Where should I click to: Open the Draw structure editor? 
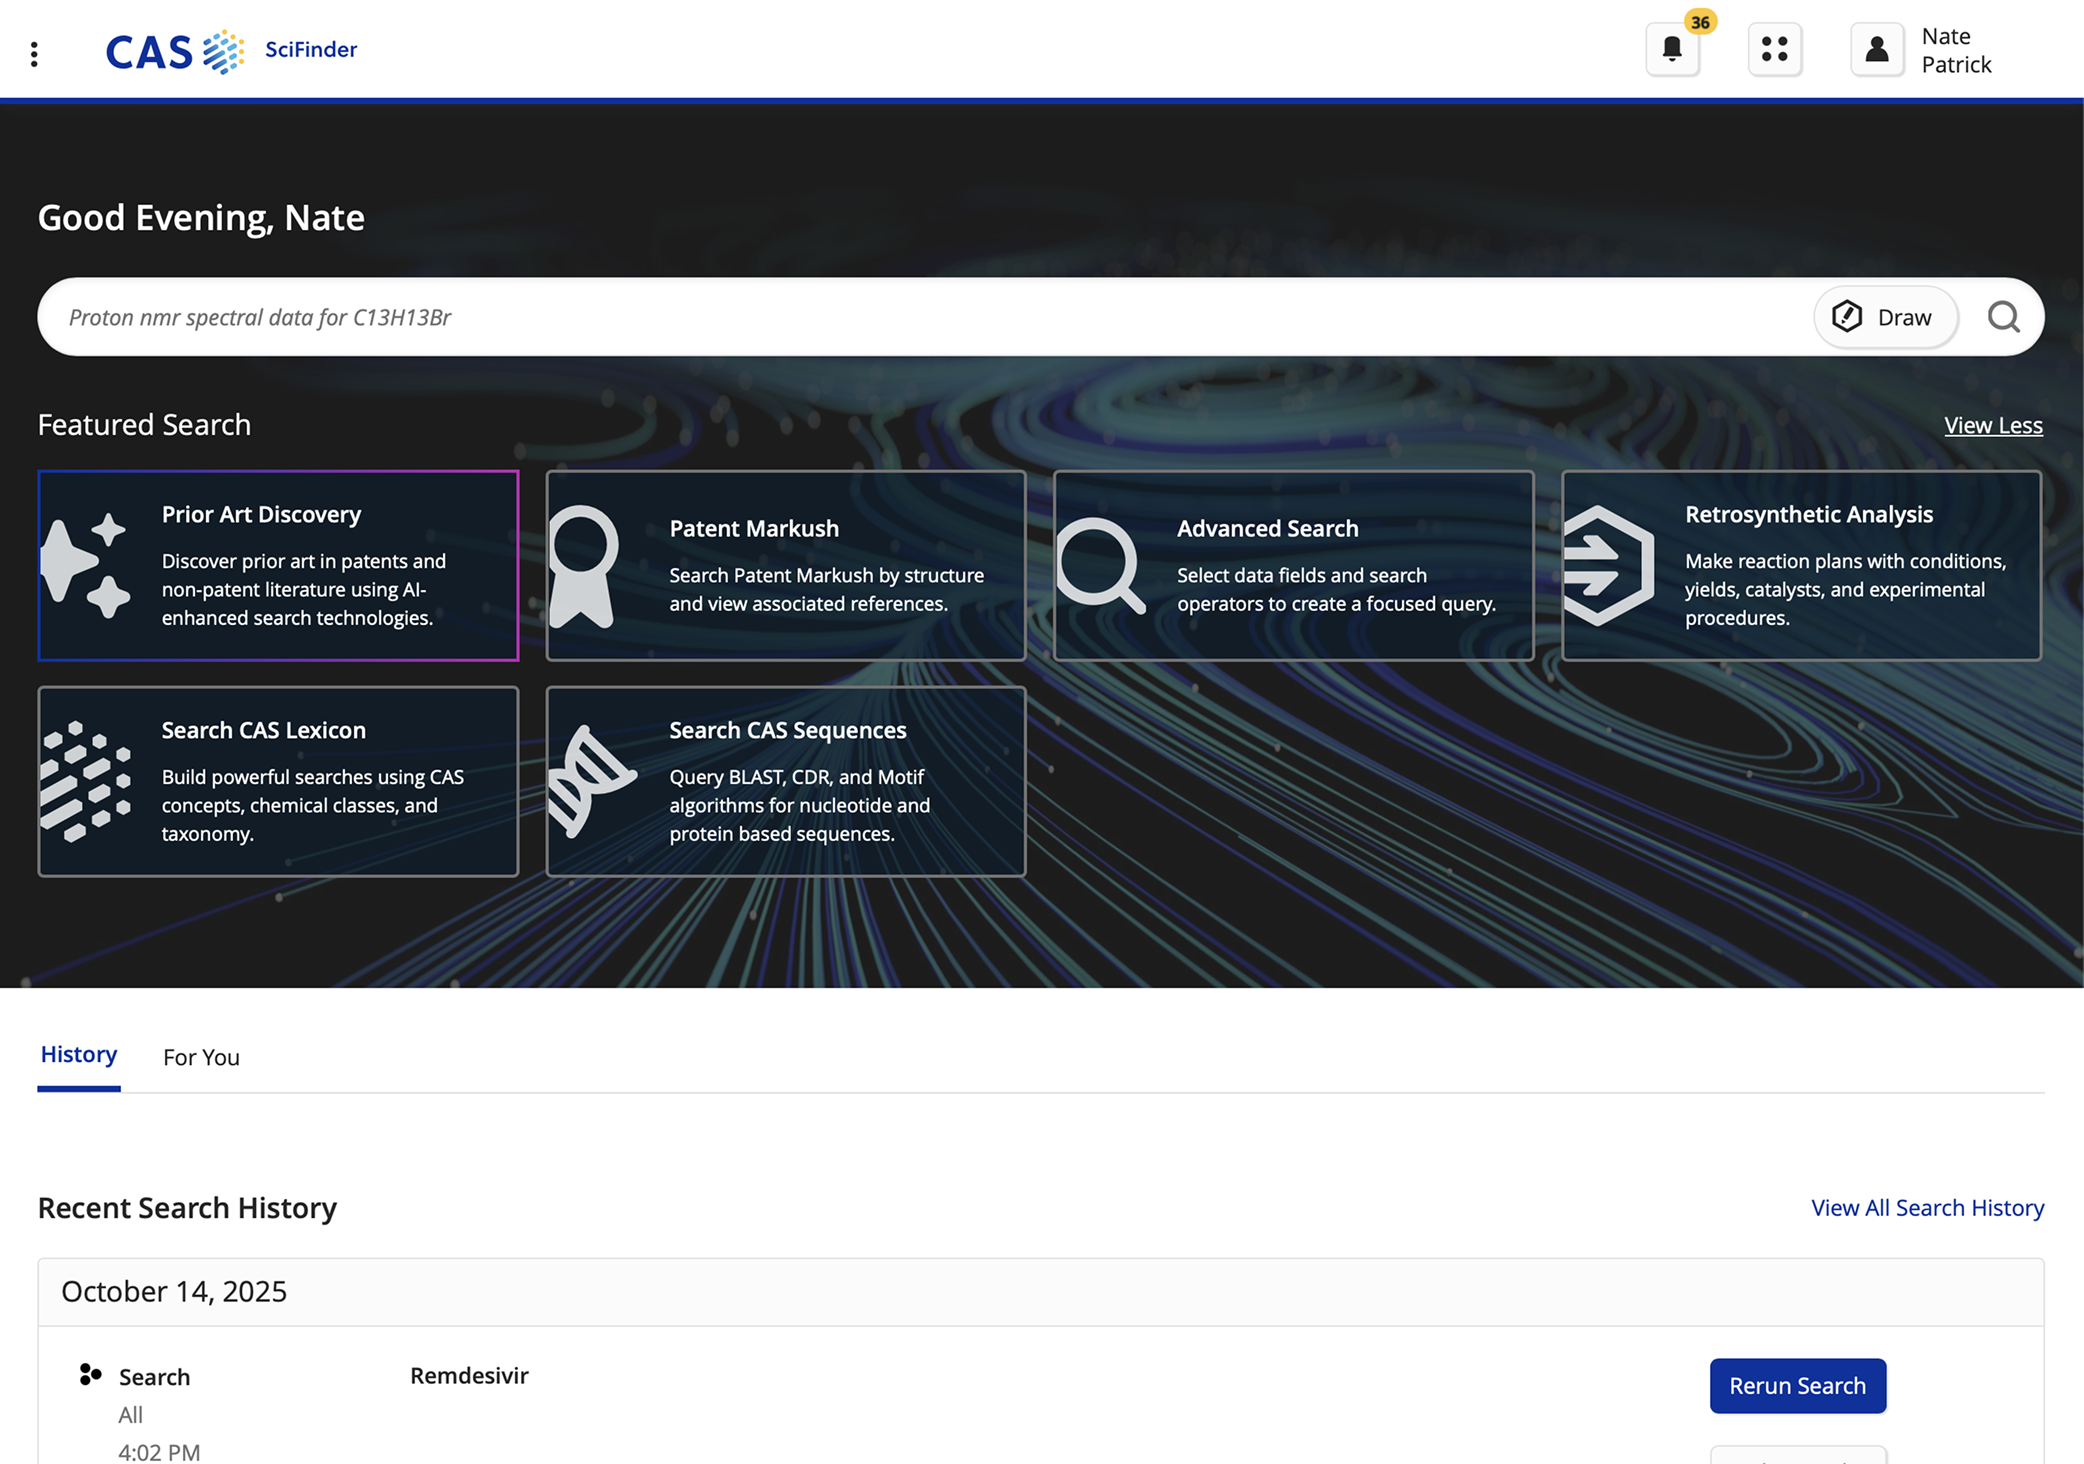point(1886,317)
